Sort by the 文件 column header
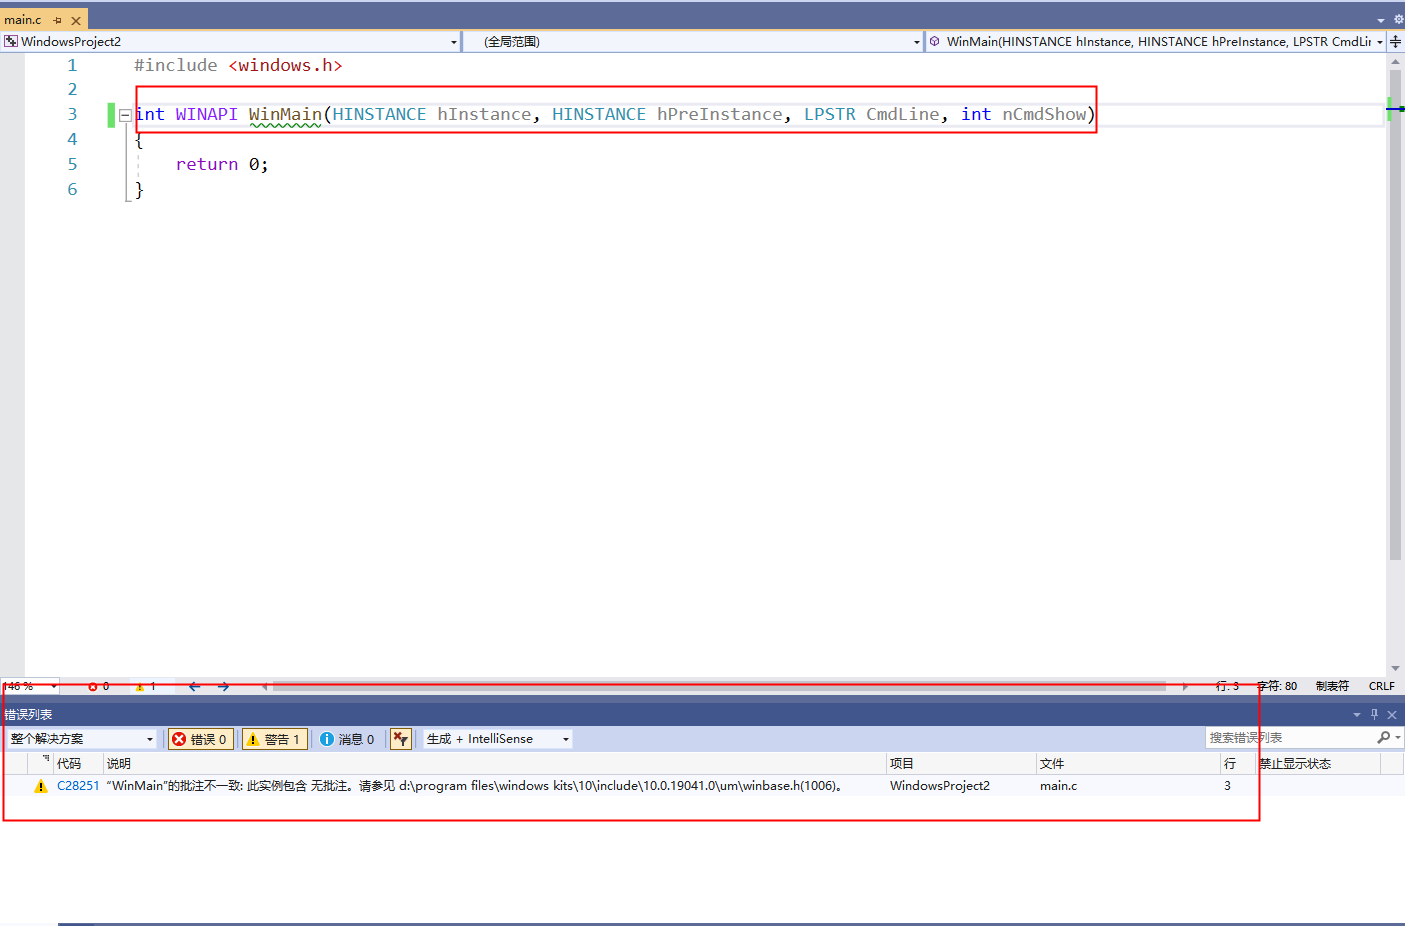The width and height of the screenshot is (1405, 926). click(1128, 764)
